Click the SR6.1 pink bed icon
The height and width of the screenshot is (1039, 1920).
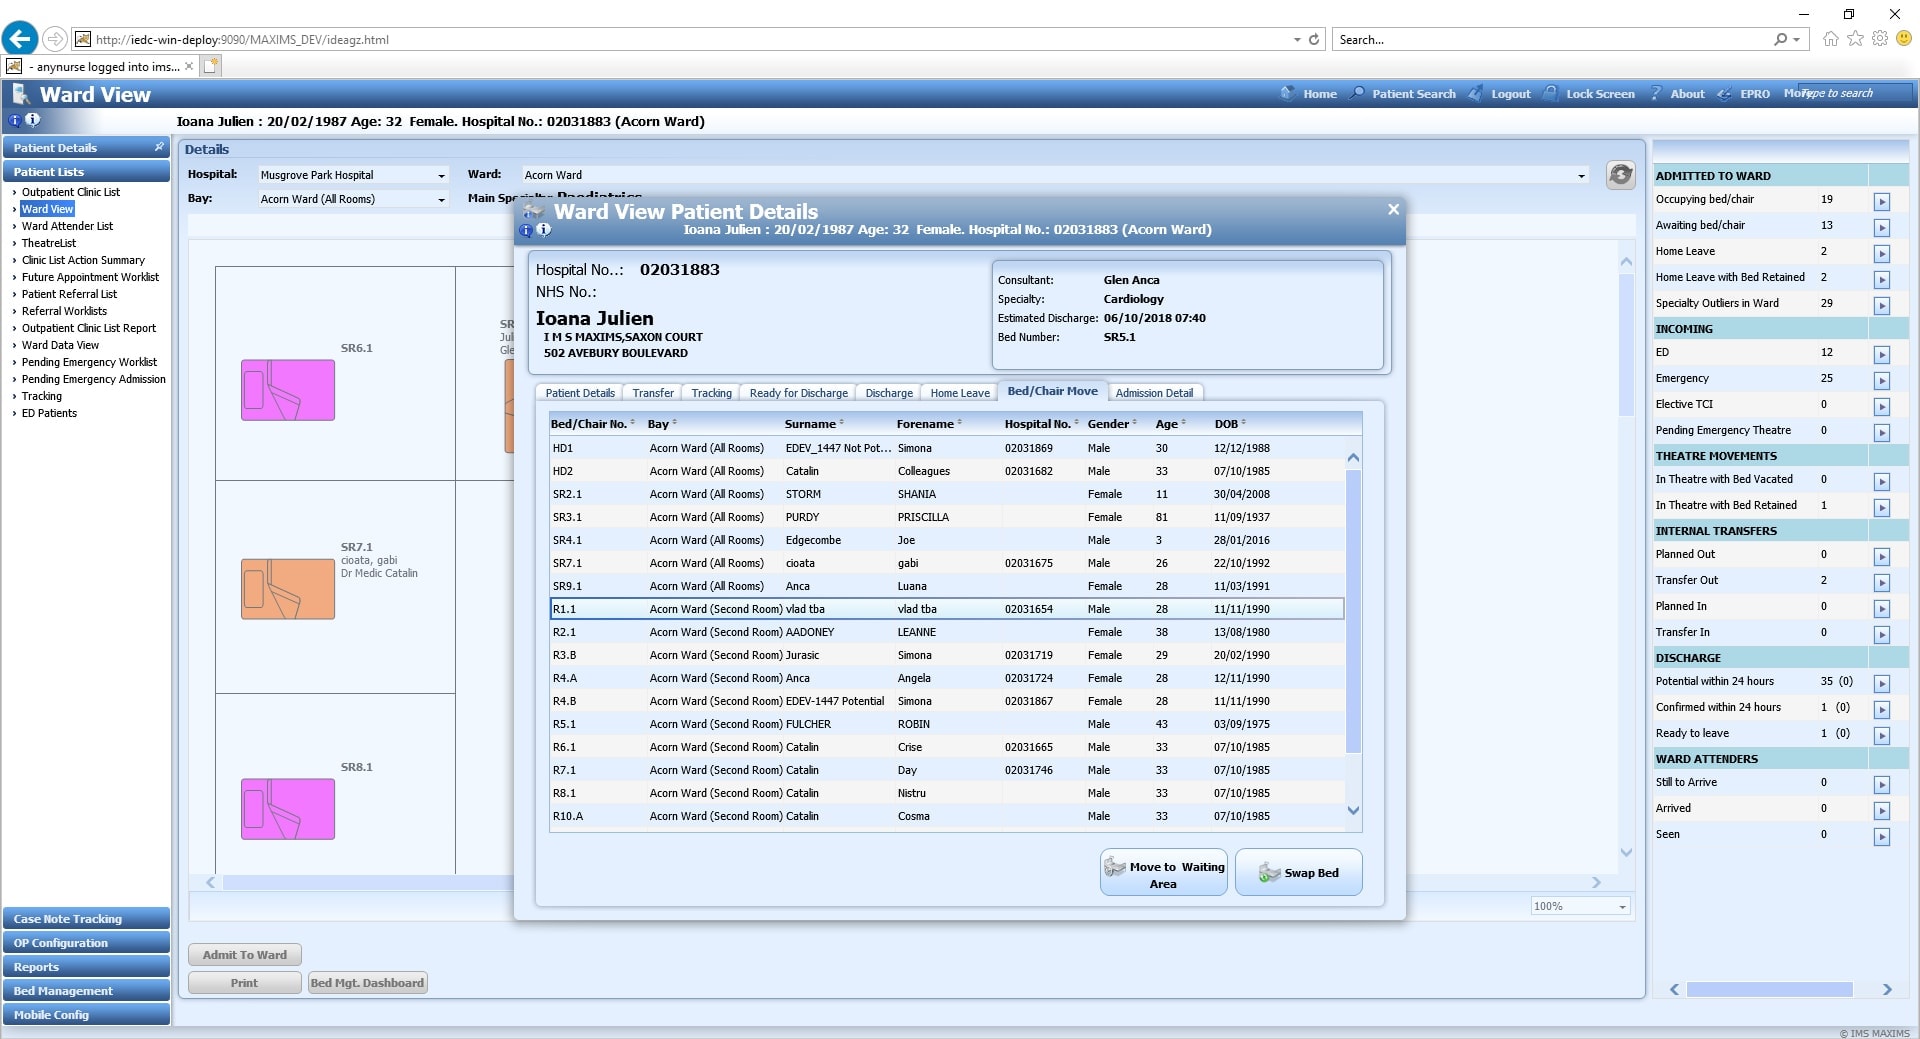coord(288,390)
